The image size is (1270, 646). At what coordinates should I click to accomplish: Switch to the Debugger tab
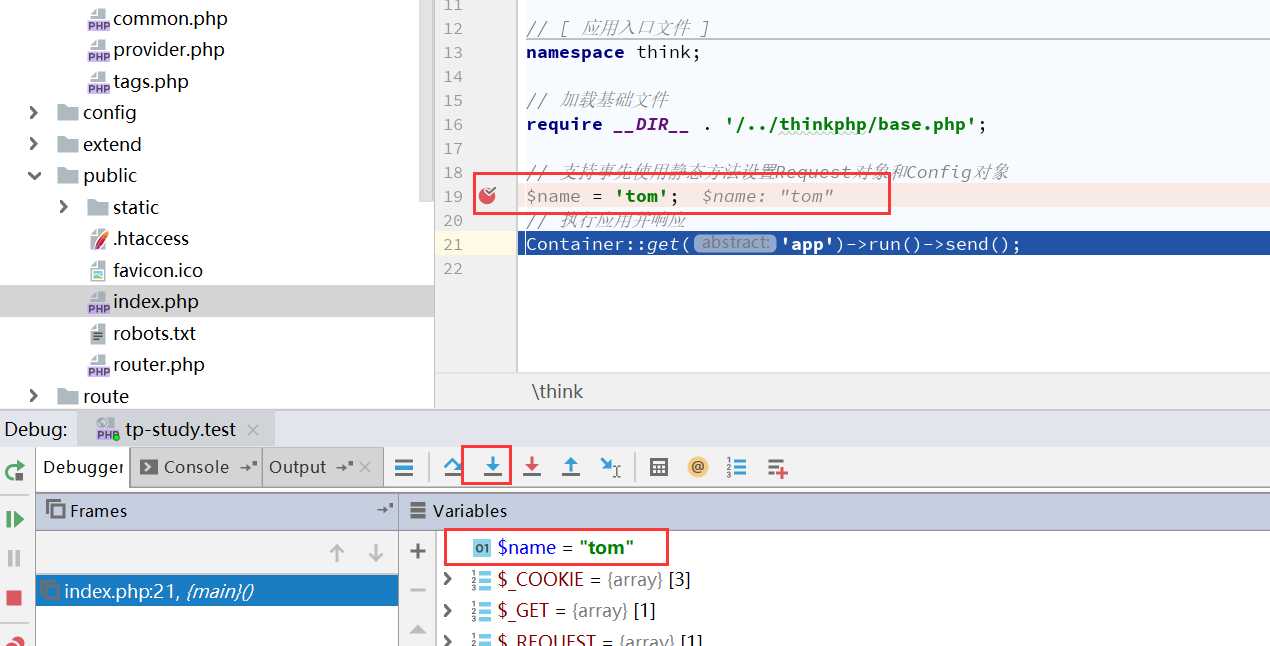(x=83, y=467)
